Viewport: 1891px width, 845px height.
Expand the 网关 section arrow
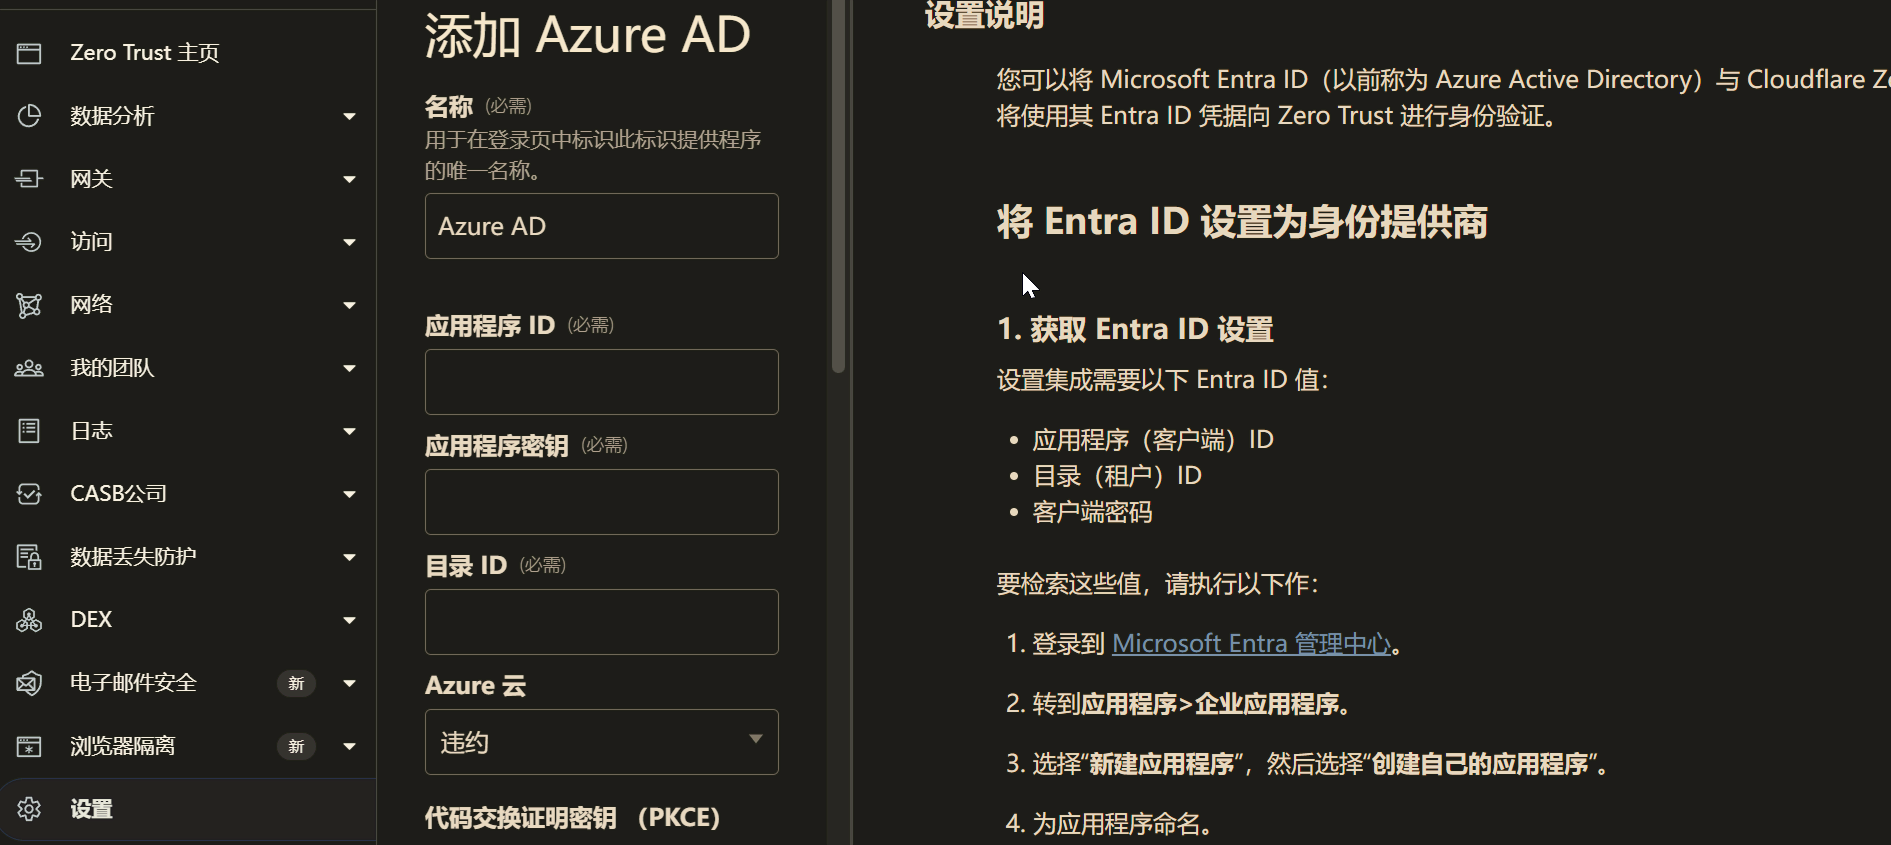coord(349,180)
